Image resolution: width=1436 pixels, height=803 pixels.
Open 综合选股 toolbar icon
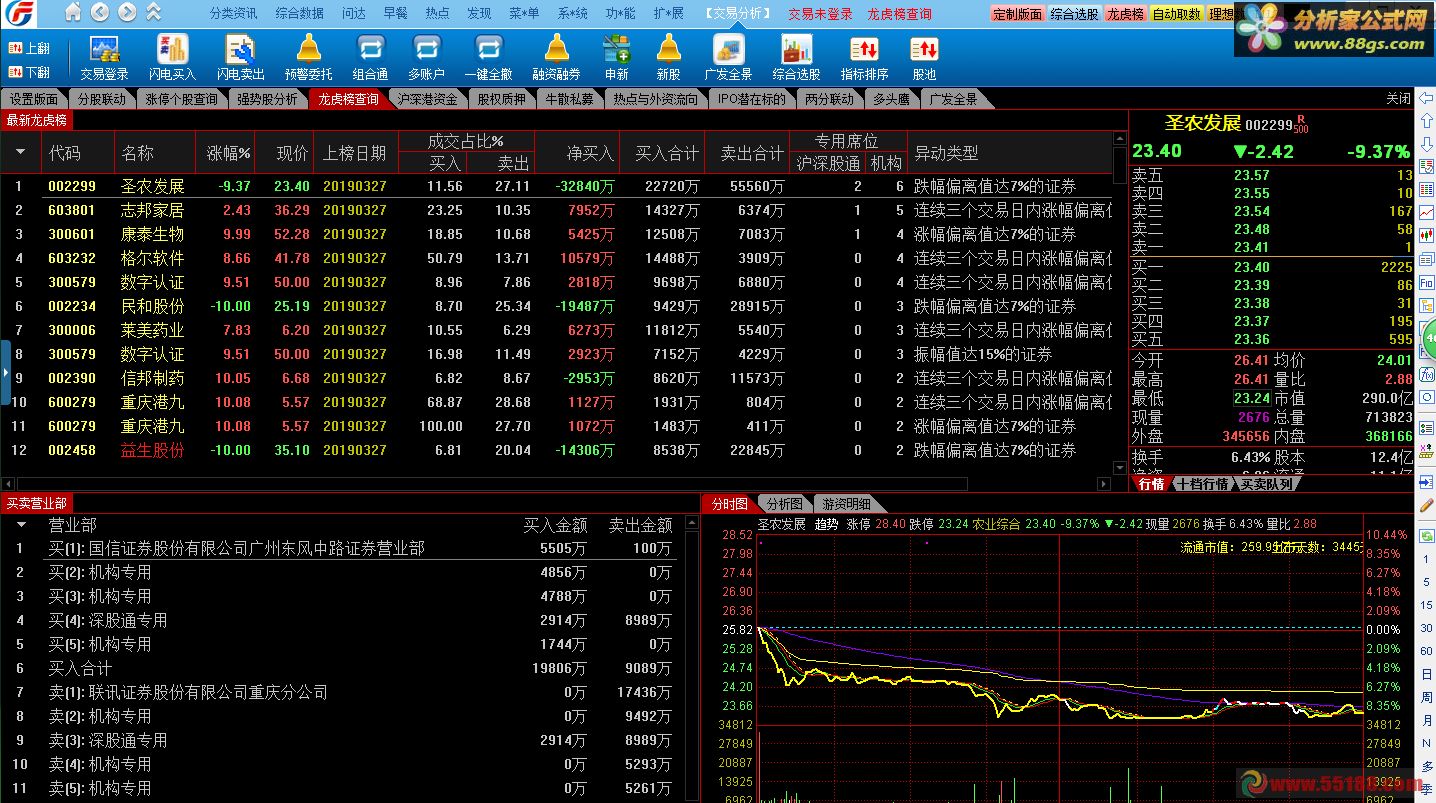tap(796, 58)
